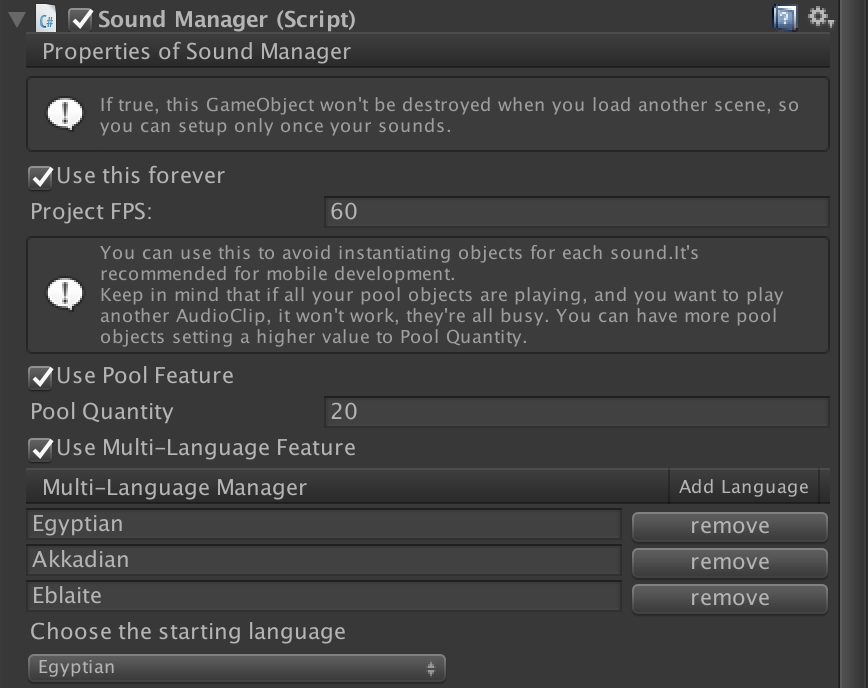
Task: Click the Akkadian language name field
Action: [x=324, y=560]
